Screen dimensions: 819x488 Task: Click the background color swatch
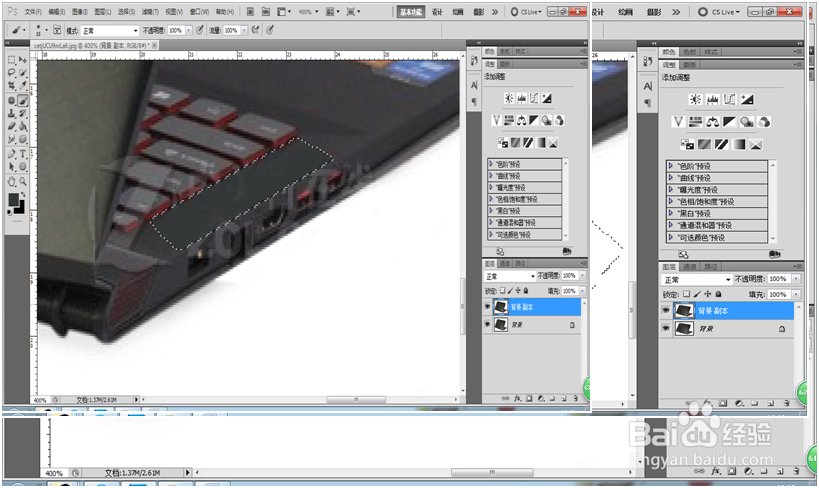(20, 207)
